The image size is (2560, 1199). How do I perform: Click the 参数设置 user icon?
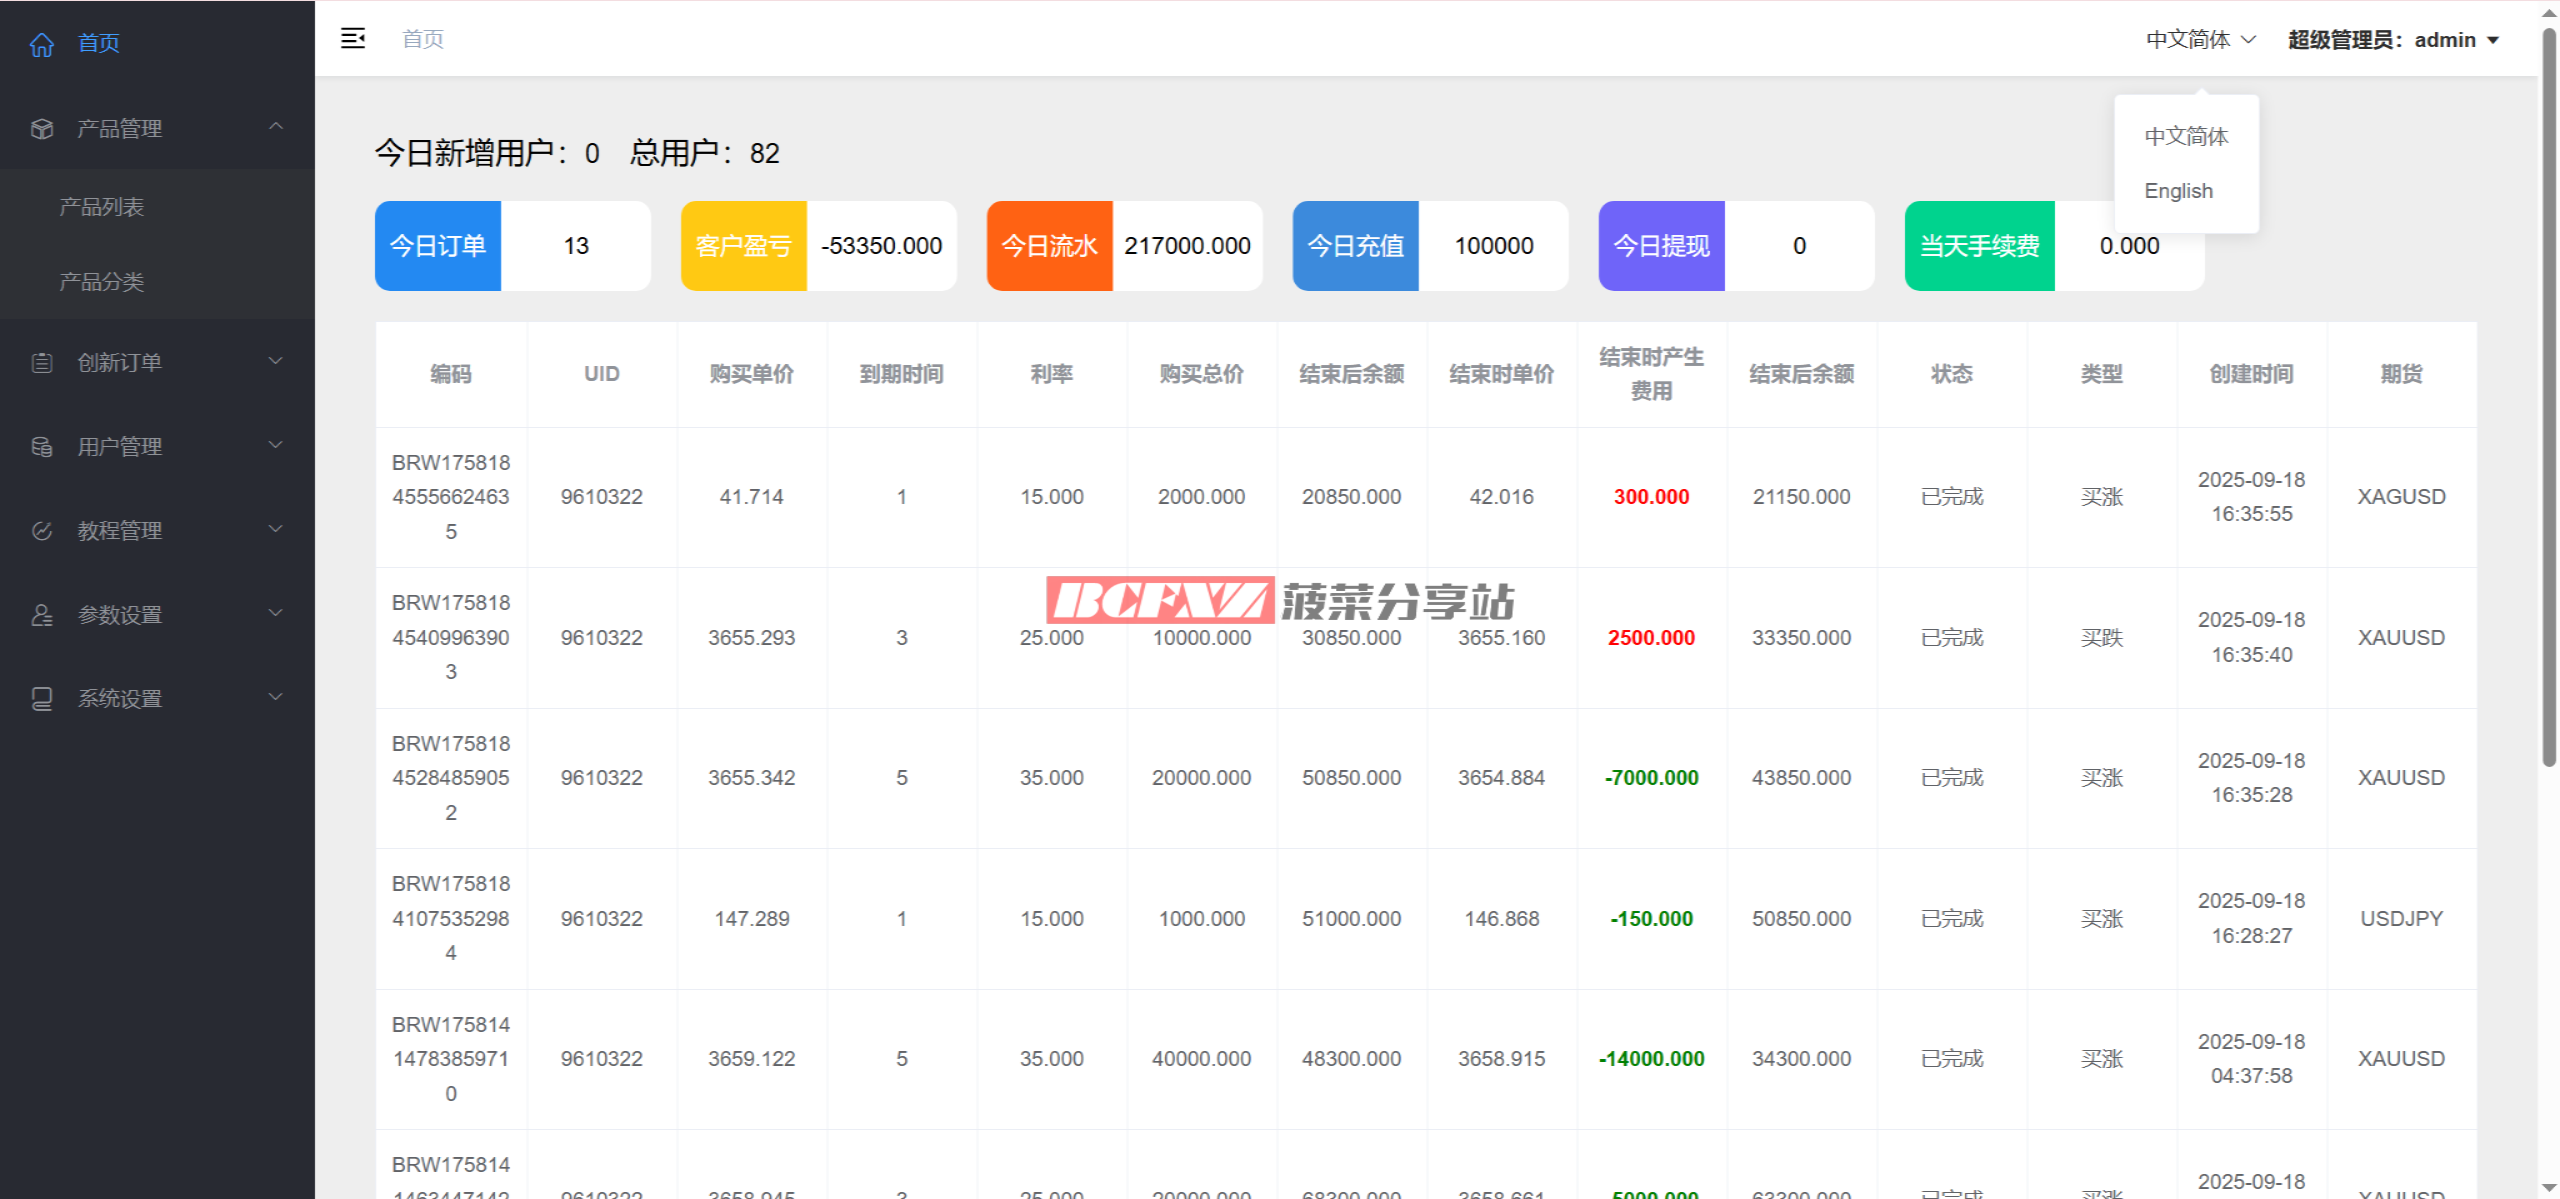(x=42, y=615)
